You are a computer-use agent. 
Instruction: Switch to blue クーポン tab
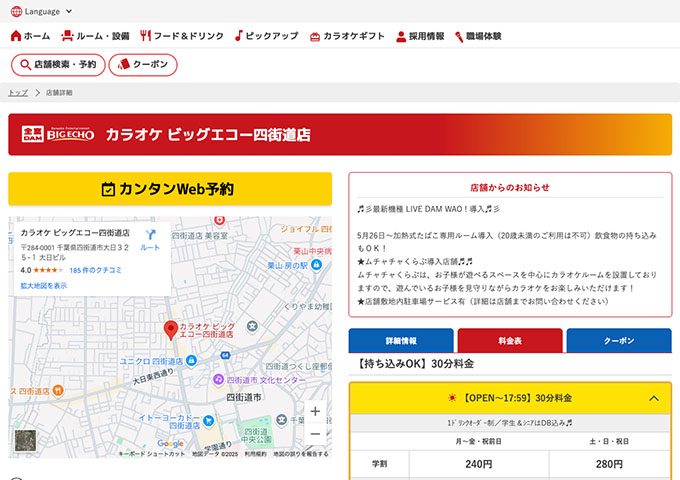[x=619, y=341]
